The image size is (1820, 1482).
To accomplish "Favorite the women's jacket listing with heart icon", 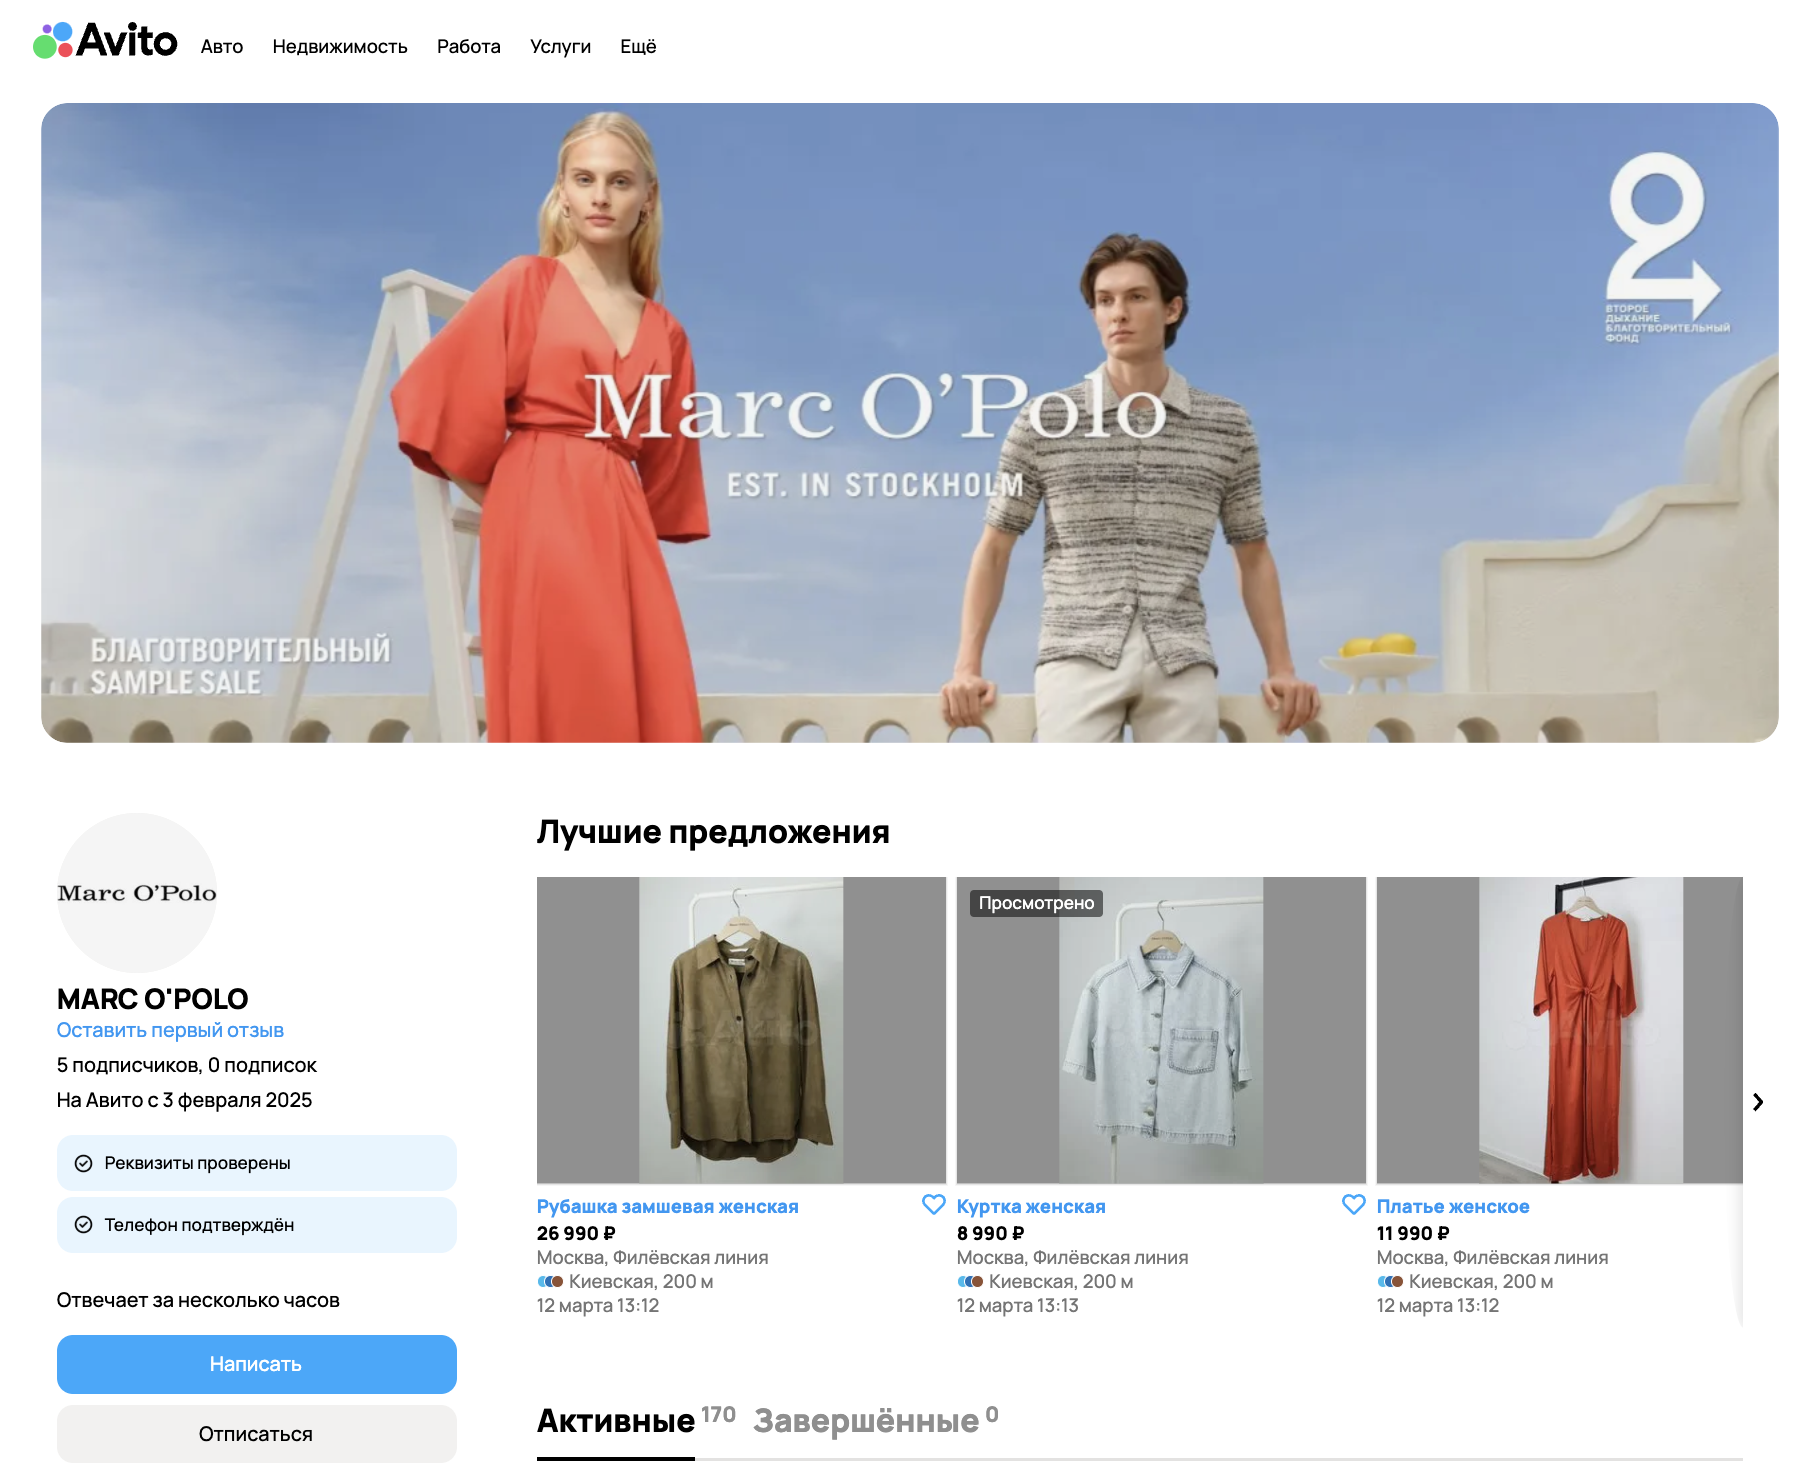I will click(1353, 1205).
